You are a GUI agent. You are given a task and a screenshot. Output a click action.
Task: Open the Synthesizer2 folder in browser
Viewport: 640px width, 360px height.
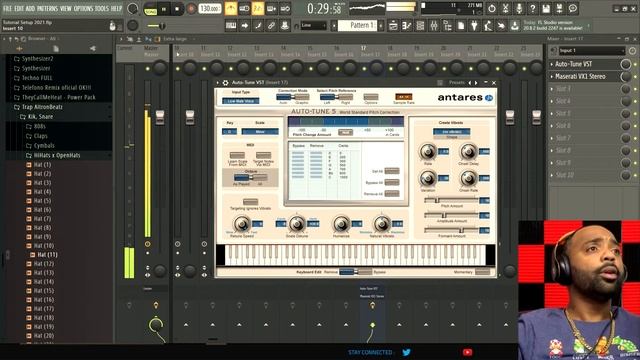pos(34,59)
